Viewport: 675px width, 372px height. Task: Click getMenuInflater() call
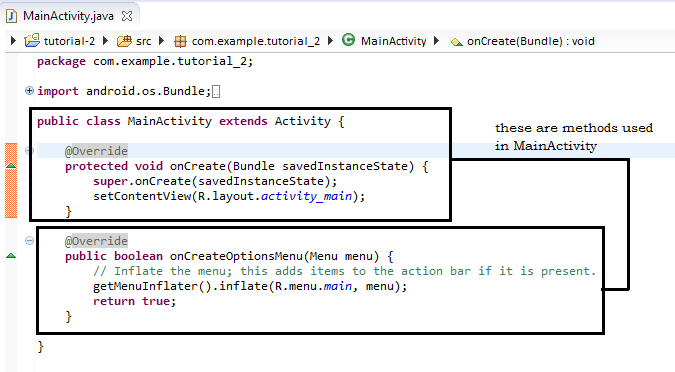[152, 286]
